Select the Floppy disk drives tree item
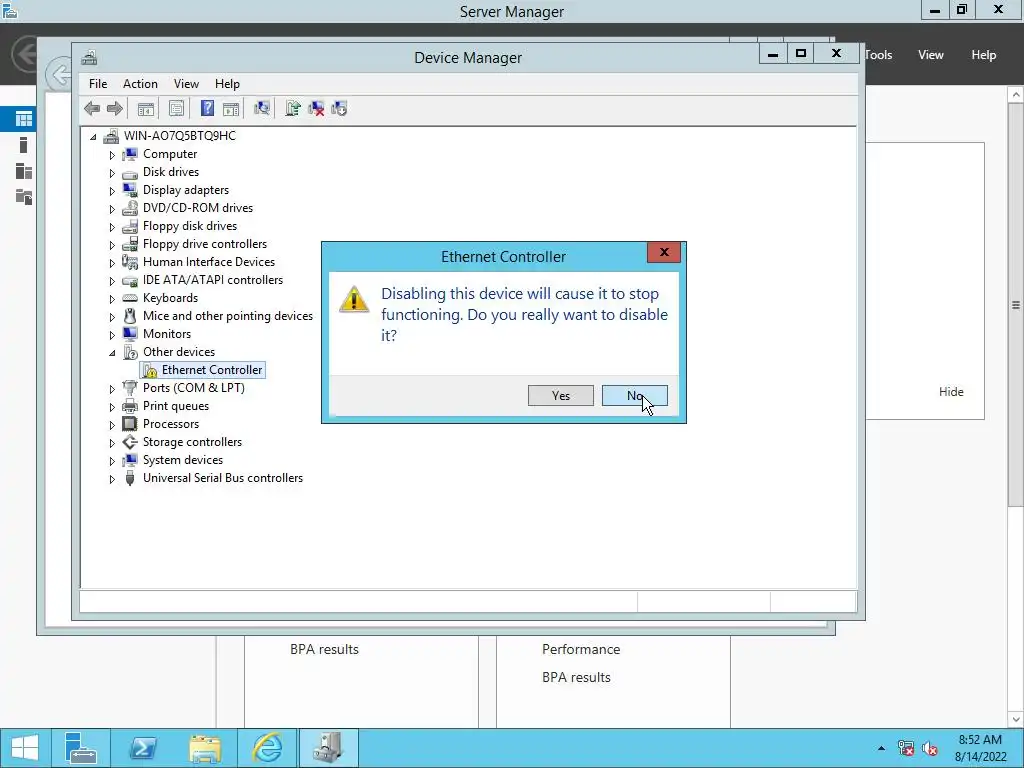 (190, 226)
